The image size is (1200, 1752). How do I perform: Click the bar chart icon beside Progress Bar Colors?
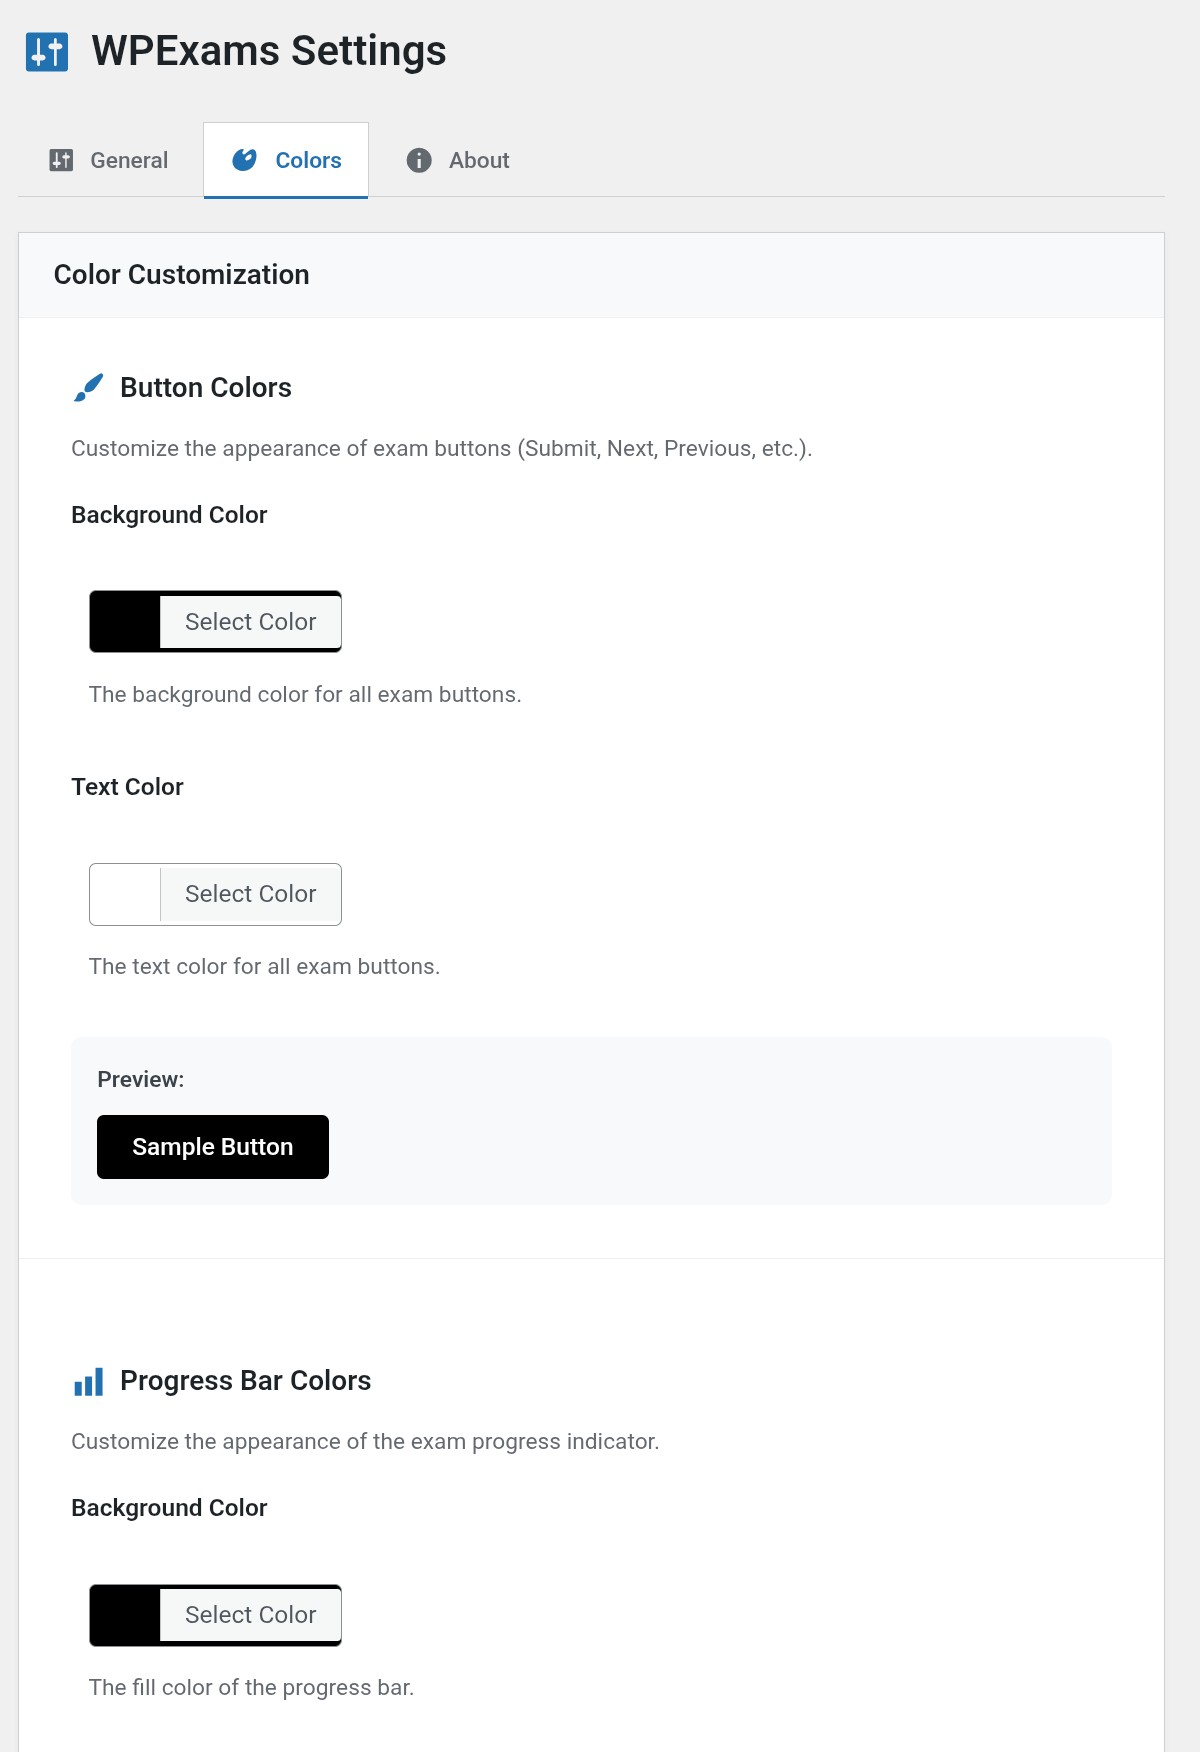point(89,1380)
